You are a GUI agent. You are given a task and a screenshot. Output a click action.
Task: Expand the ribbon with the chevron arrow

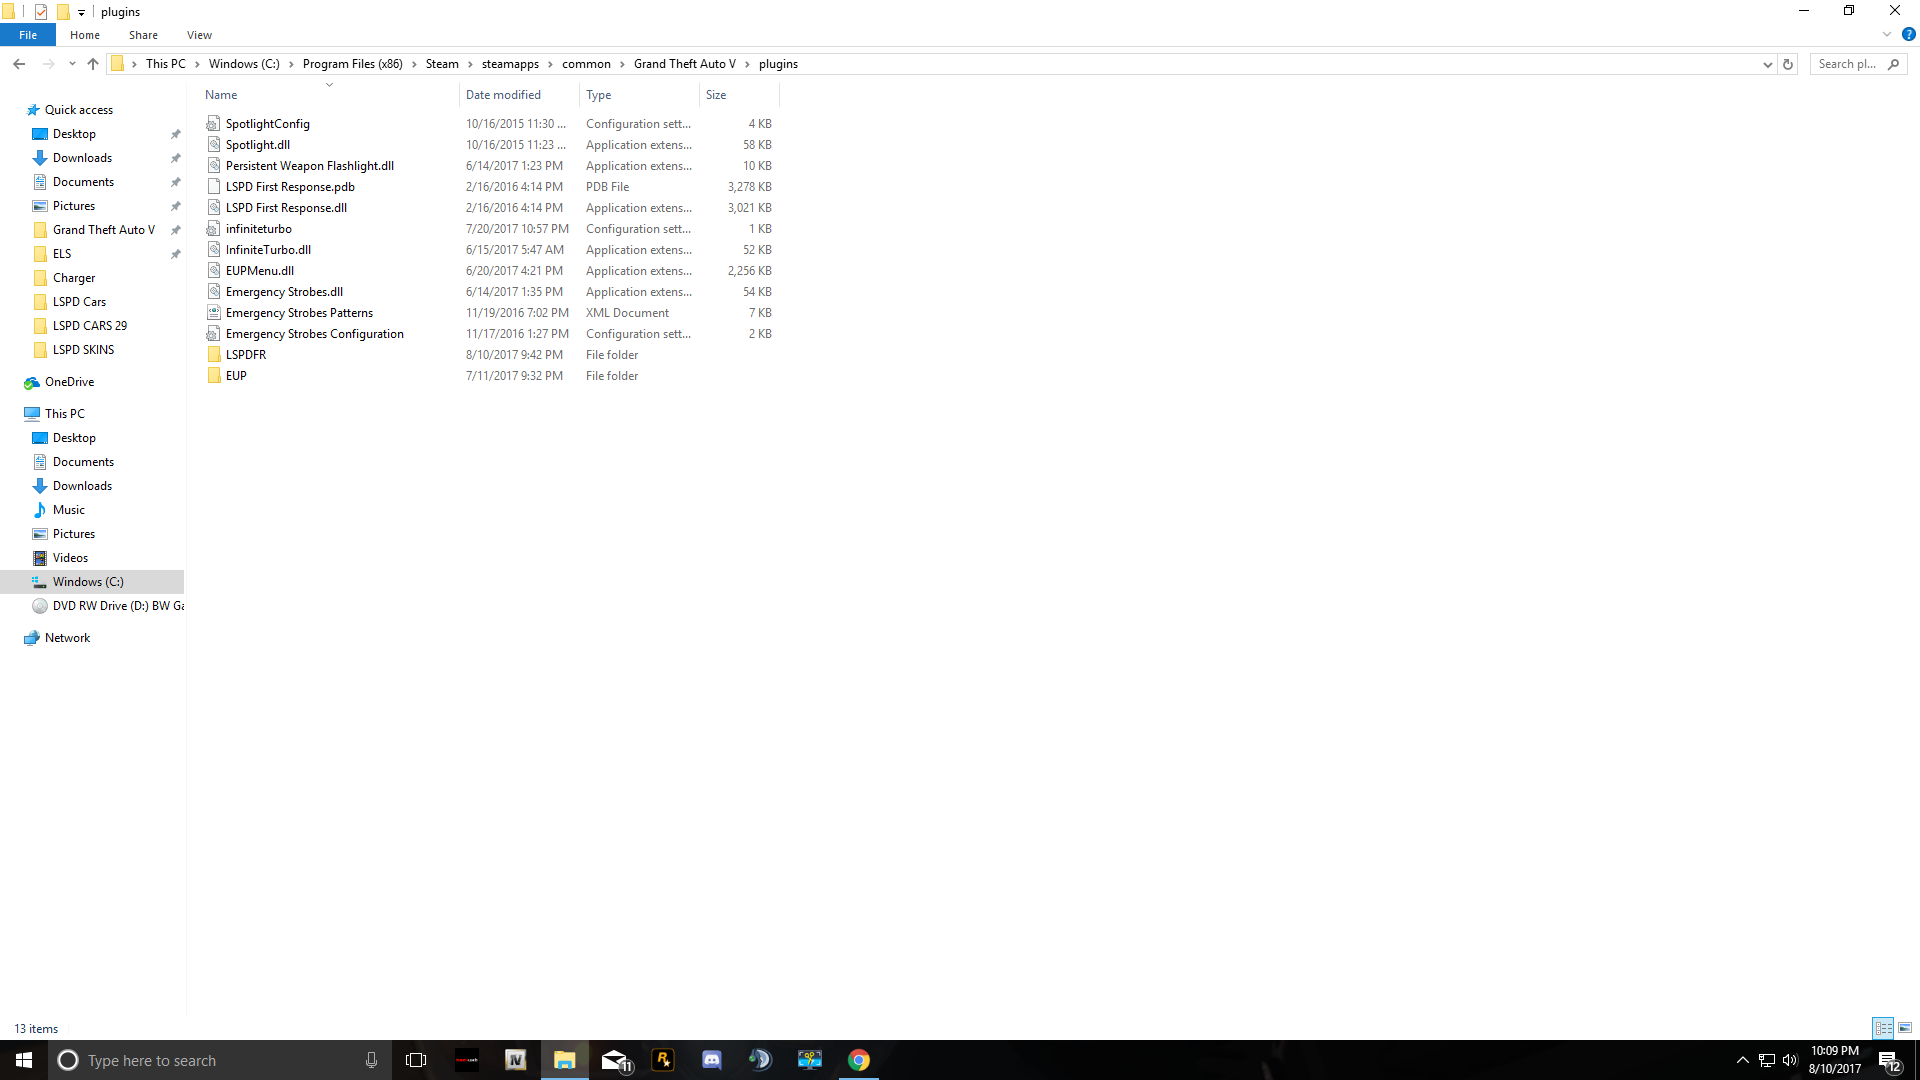pos(1887,34)
